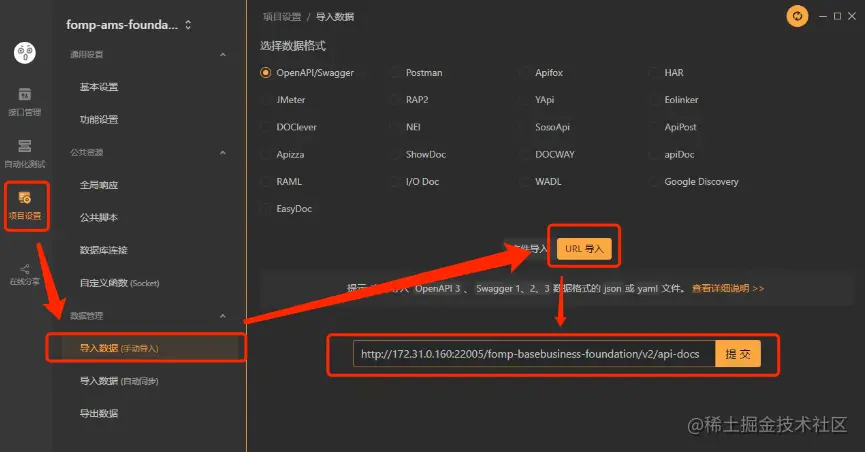
Task: Select the ApiPost format option
Action: pos(673,127)
